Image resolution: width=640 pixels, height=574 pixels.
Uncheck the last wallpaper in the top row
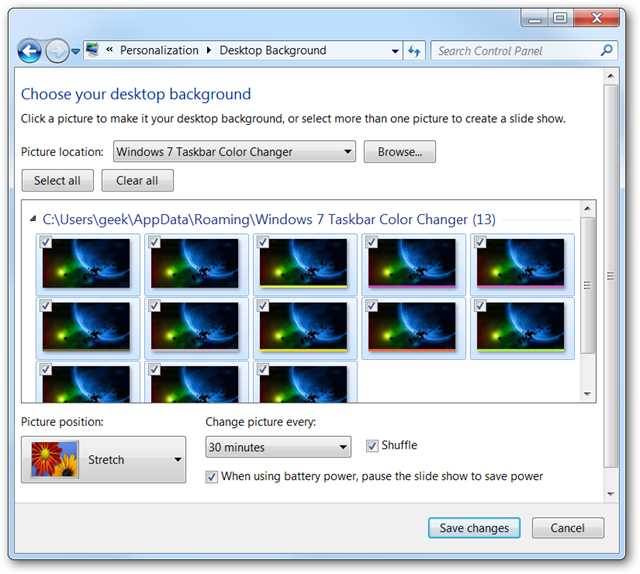(x=480, y=242)
